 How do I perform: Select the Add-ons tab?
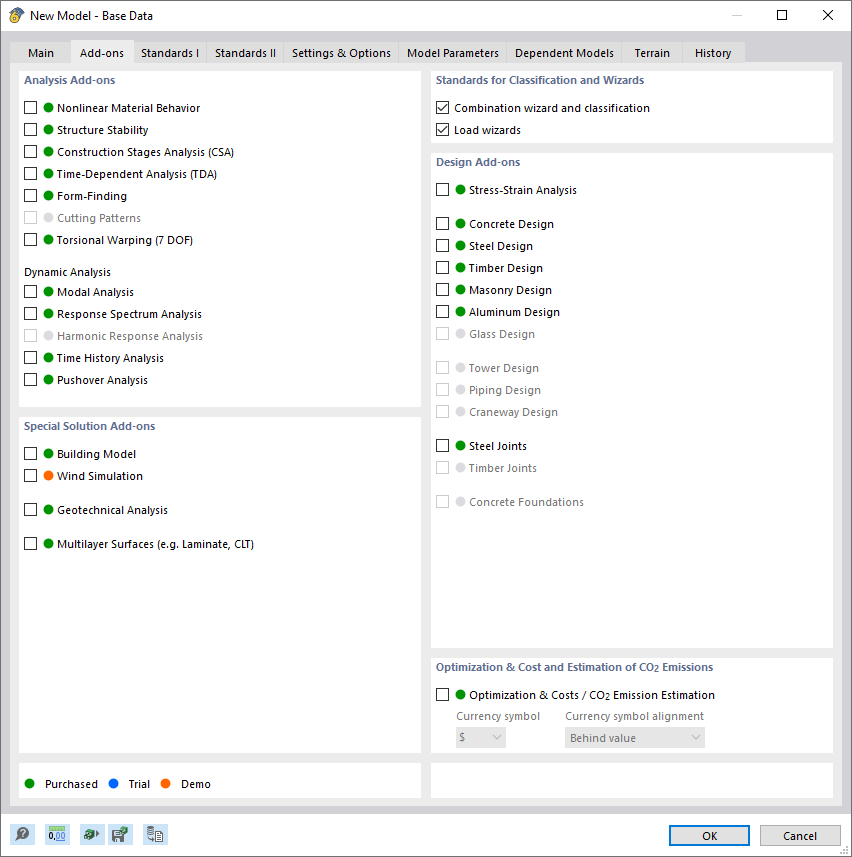(102, 53)
